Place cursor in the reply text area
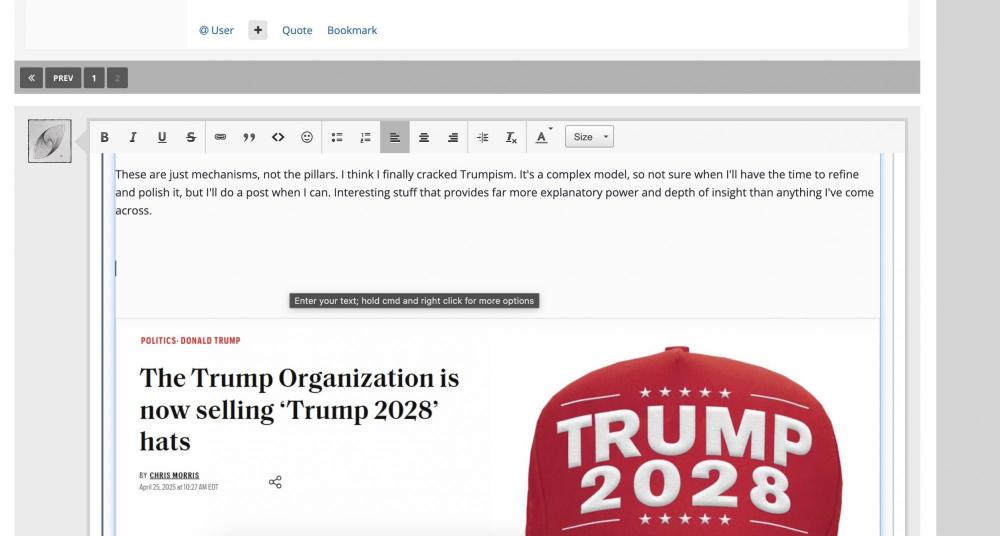Screen dimensions: 1000x536 (497, 269)
